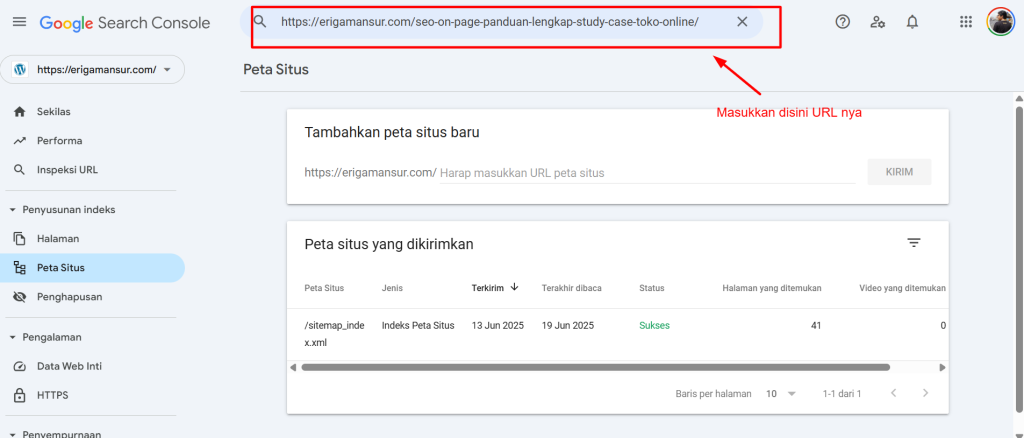Open Inspeksi URL in sidebar
Screen dimensions: 1024x438
pos(67,170)
